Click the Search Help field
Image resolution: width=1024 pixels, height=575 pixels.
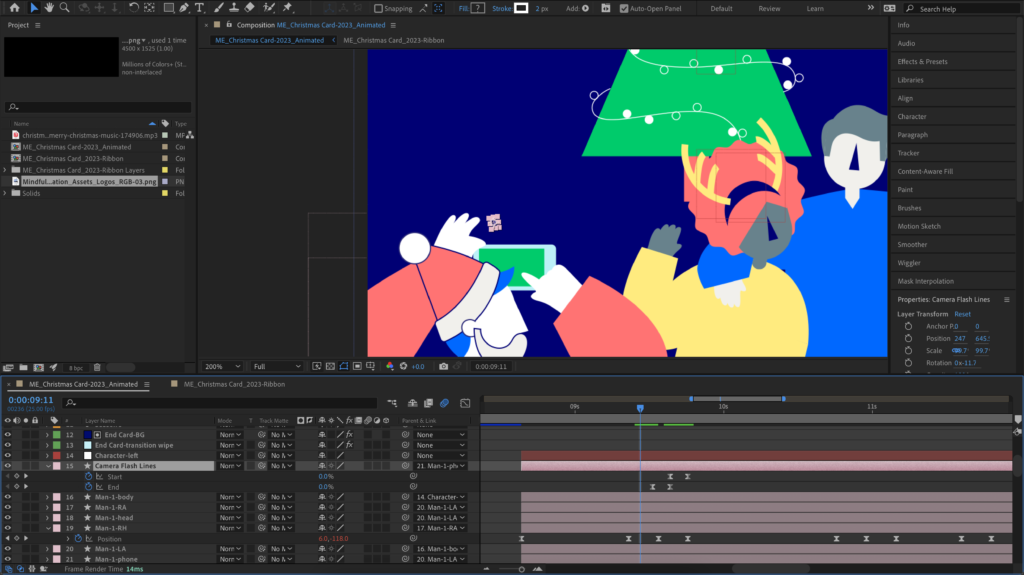tap(964, 8)
